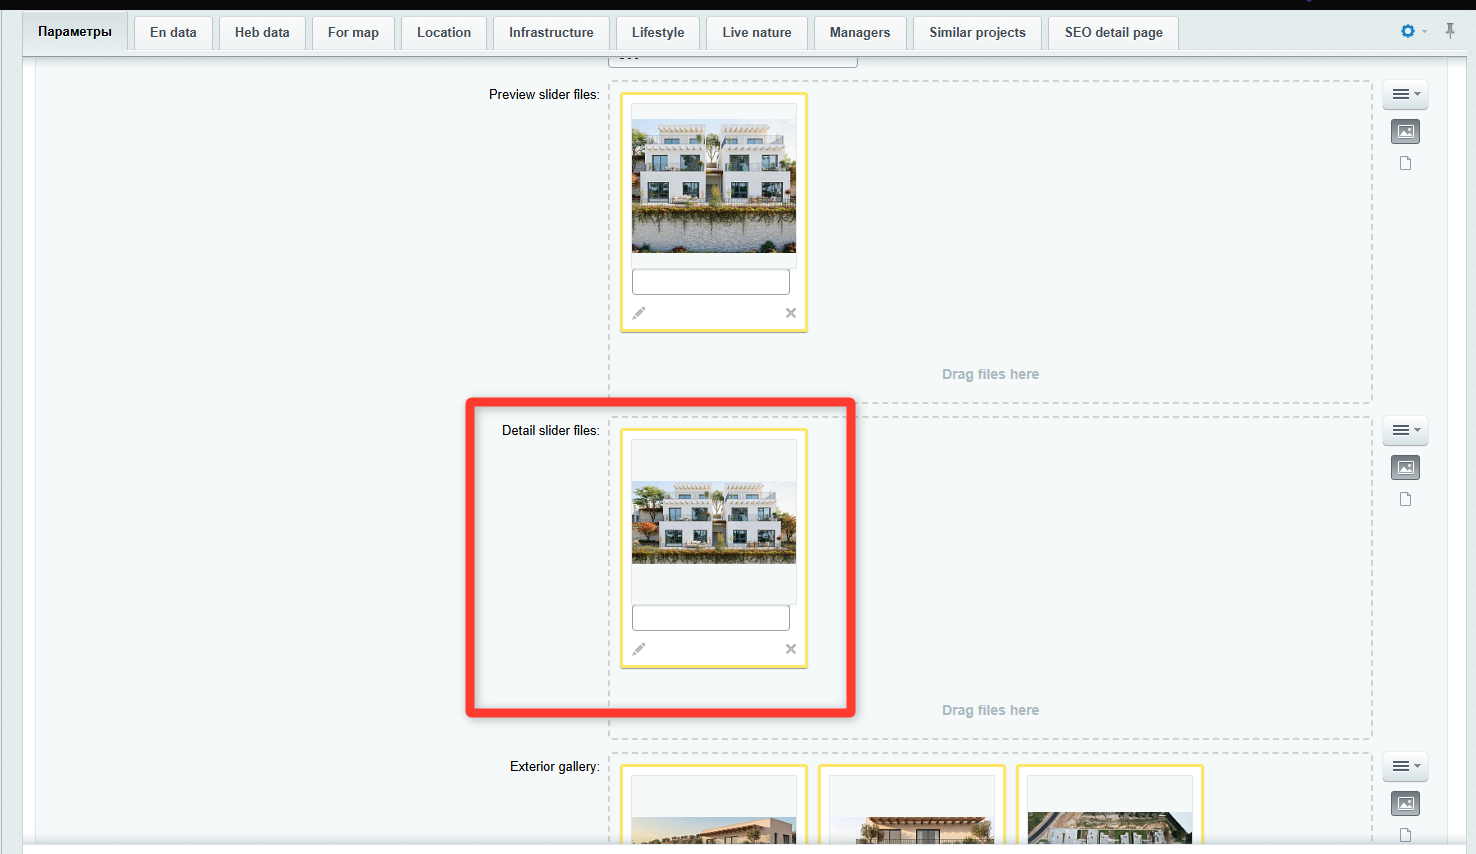Viewport: 1476px width, 854px height.
Task: Click the Preview slider image description field
Action: click(711, 282)
